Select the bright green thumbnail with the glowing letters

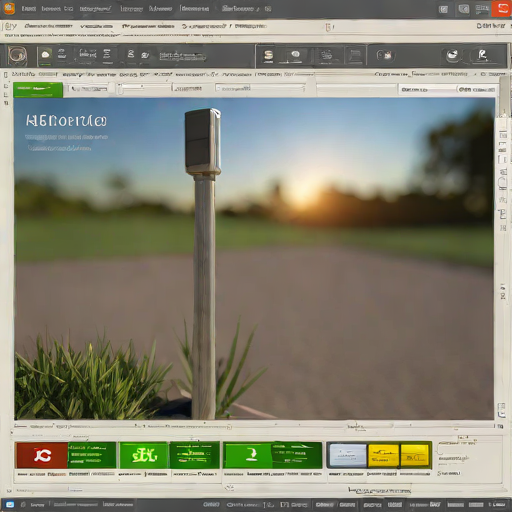pyautogui.click(x=144, y=455)
